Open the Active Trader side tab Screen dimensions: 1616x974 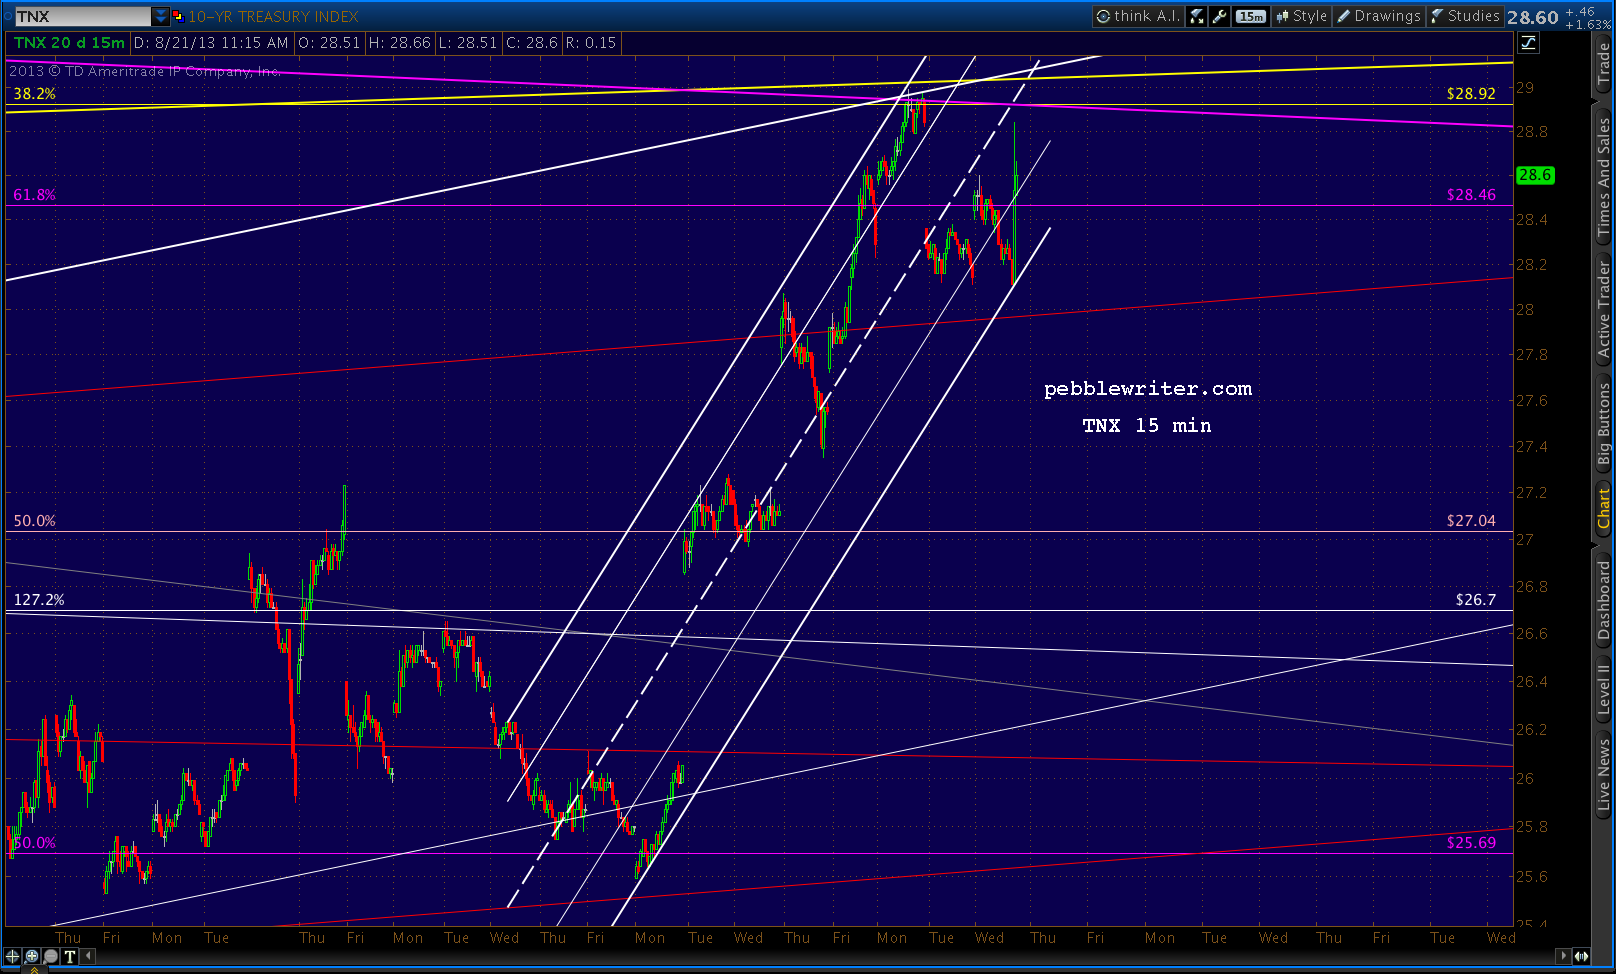(x=1603, y=309)
